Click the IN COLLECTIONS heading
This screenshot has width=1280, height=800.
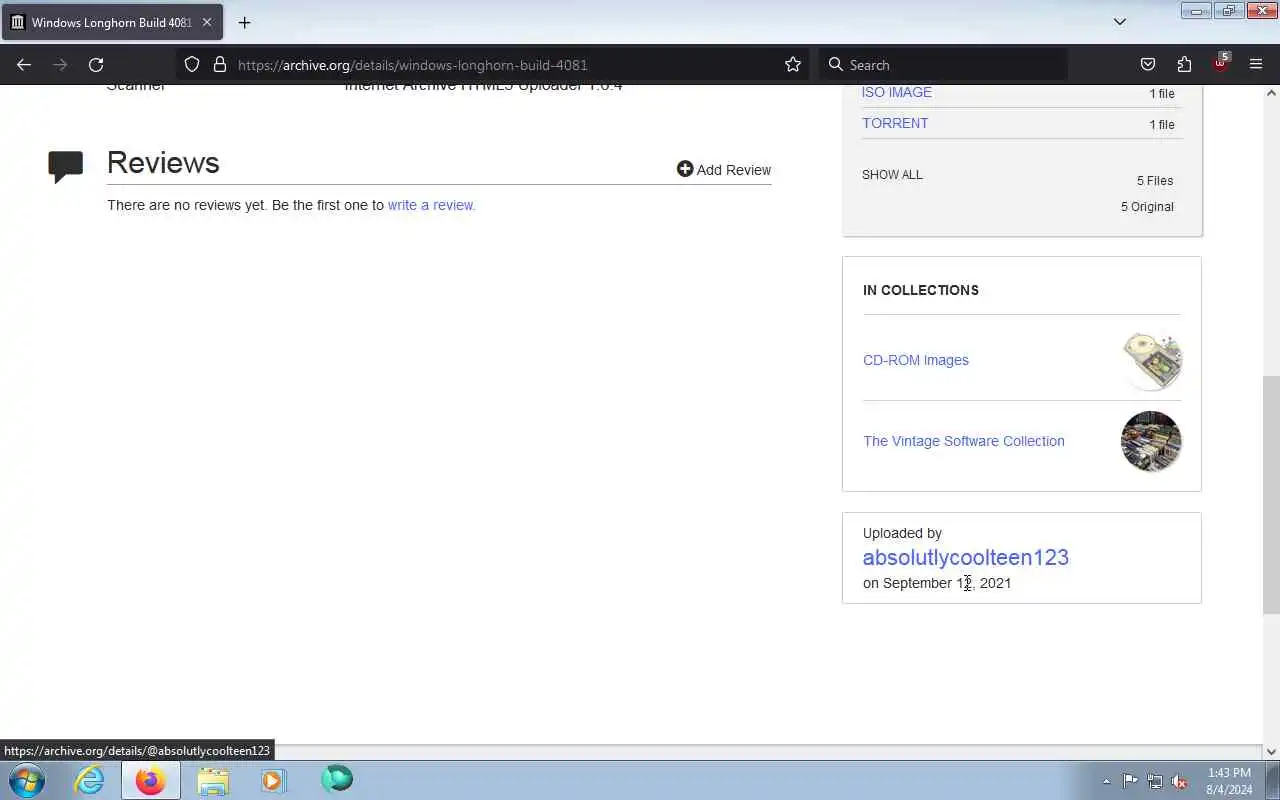click(x=921, y=290)
